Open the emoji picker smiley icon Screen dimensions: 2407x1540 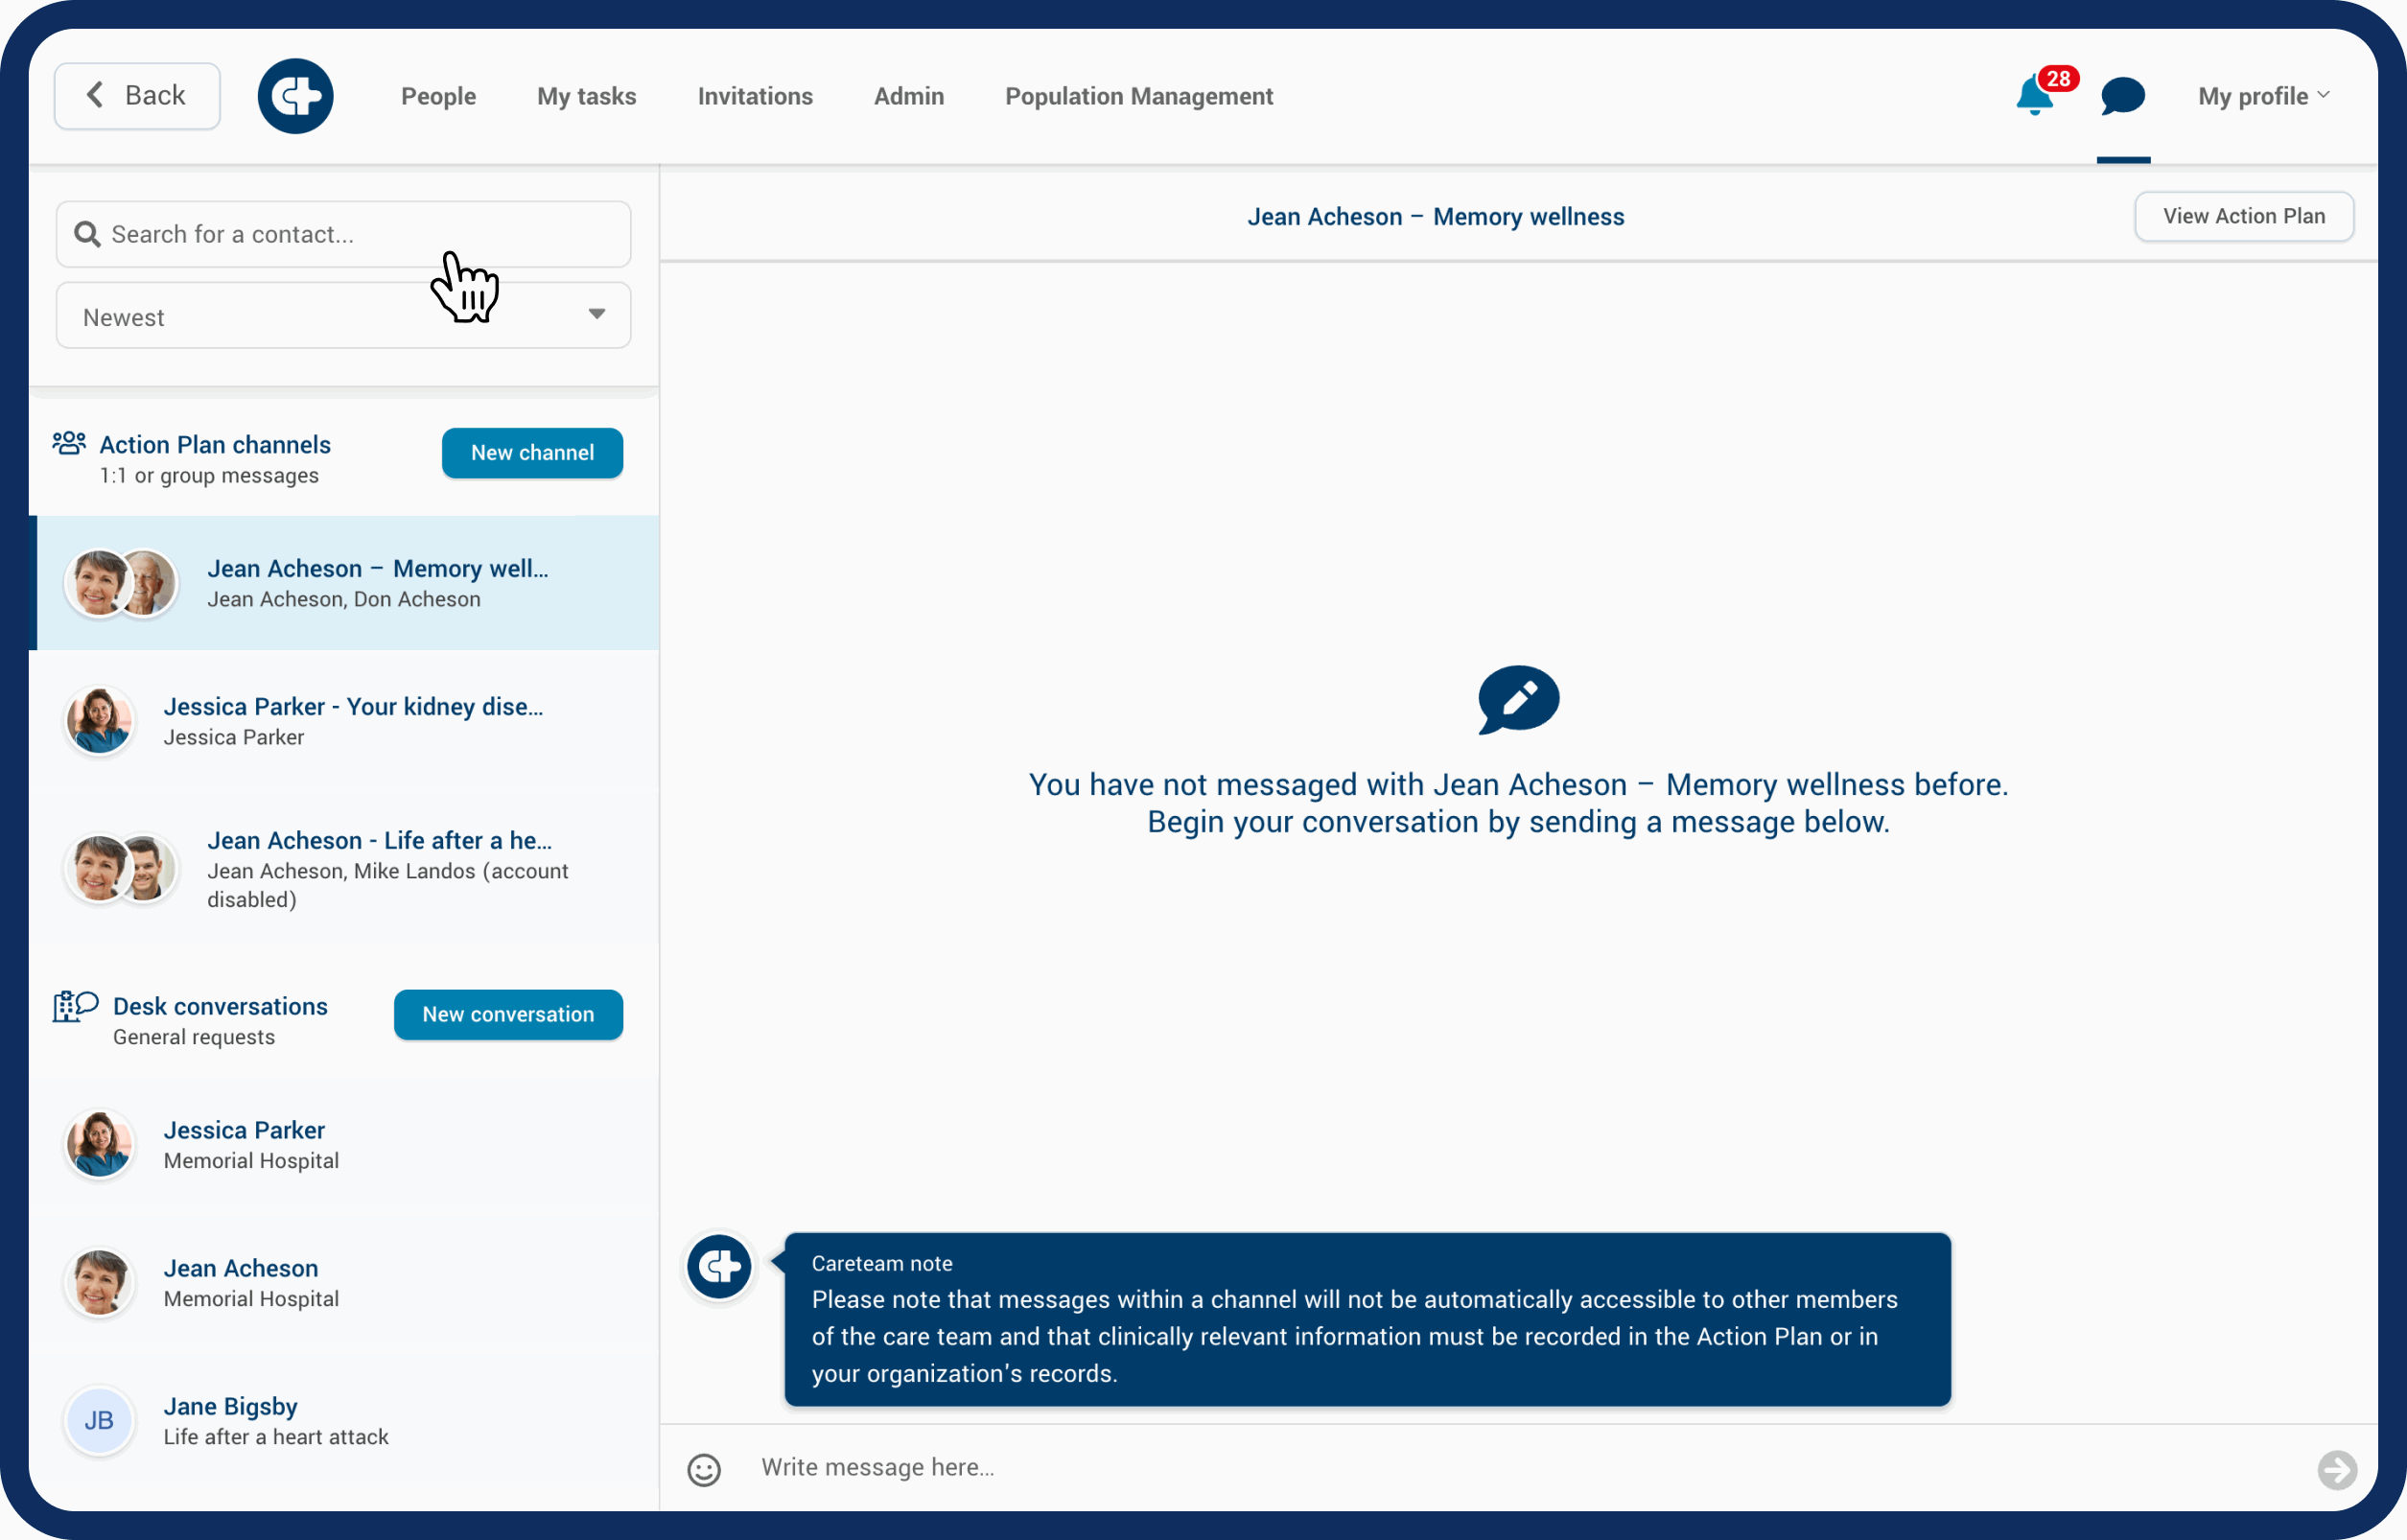704,1469
